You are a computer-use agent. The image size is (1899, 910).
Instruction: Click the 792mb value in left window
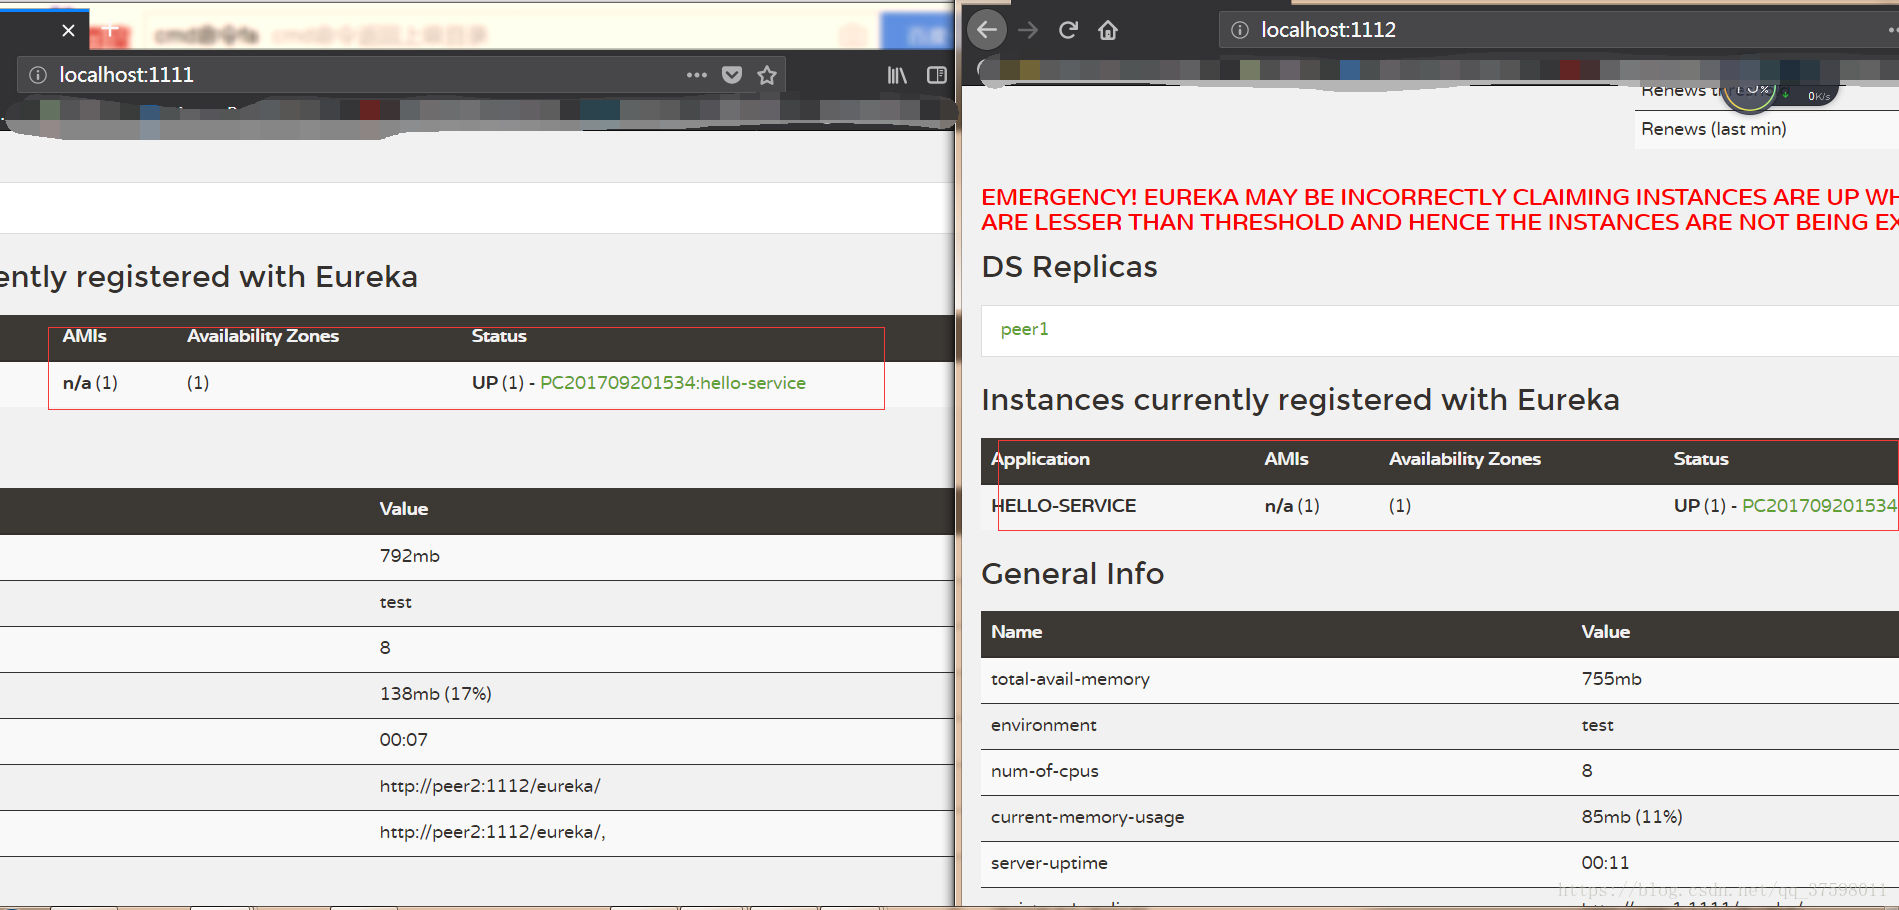pyautogui.click(x=410, y=556)
